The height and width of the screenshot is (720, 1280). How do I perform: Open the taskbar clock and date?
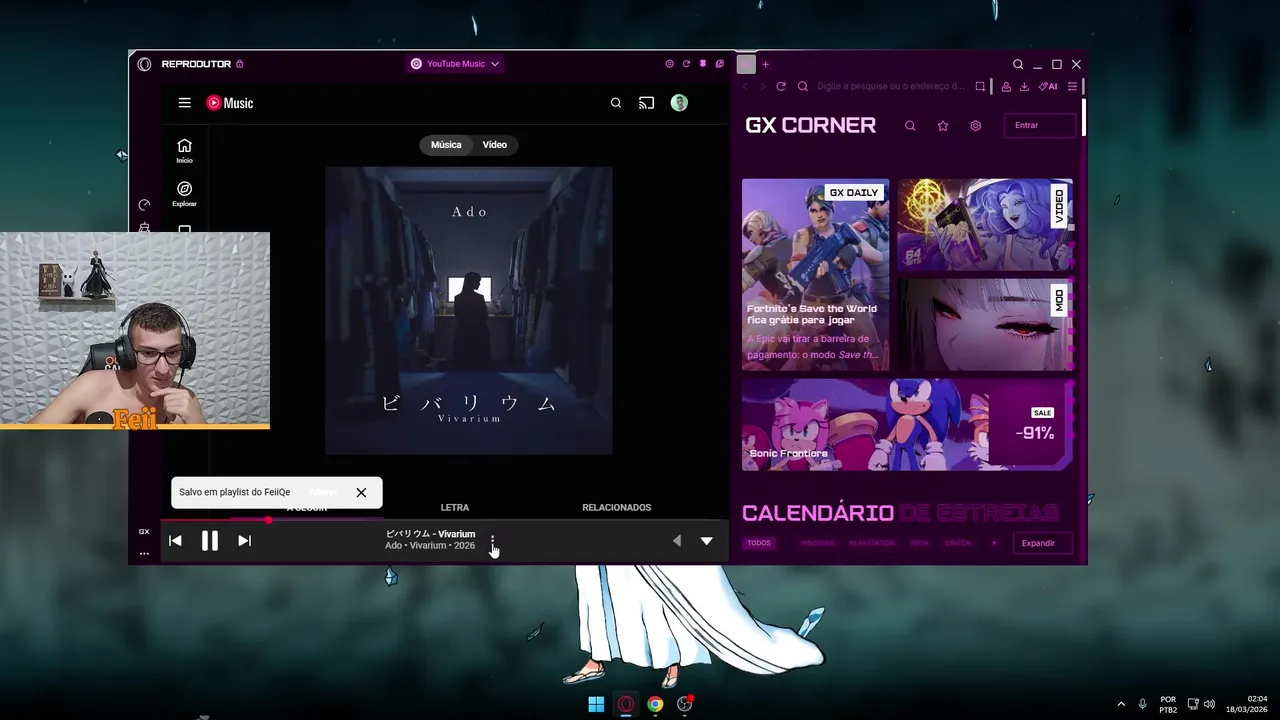(x=1247, y=704)
